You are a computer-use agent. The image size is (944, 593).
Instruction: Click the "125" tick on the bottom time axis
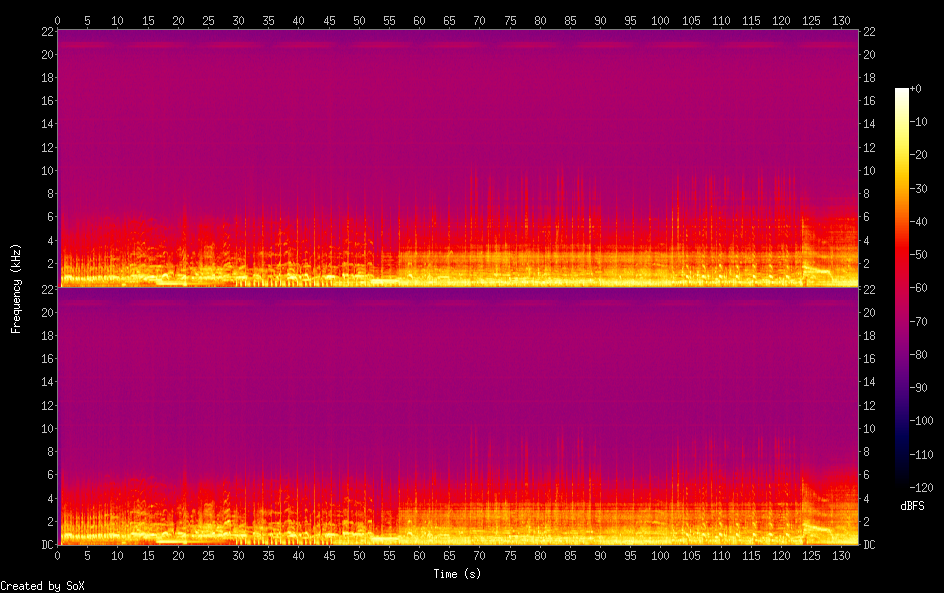tap(811, 556)
